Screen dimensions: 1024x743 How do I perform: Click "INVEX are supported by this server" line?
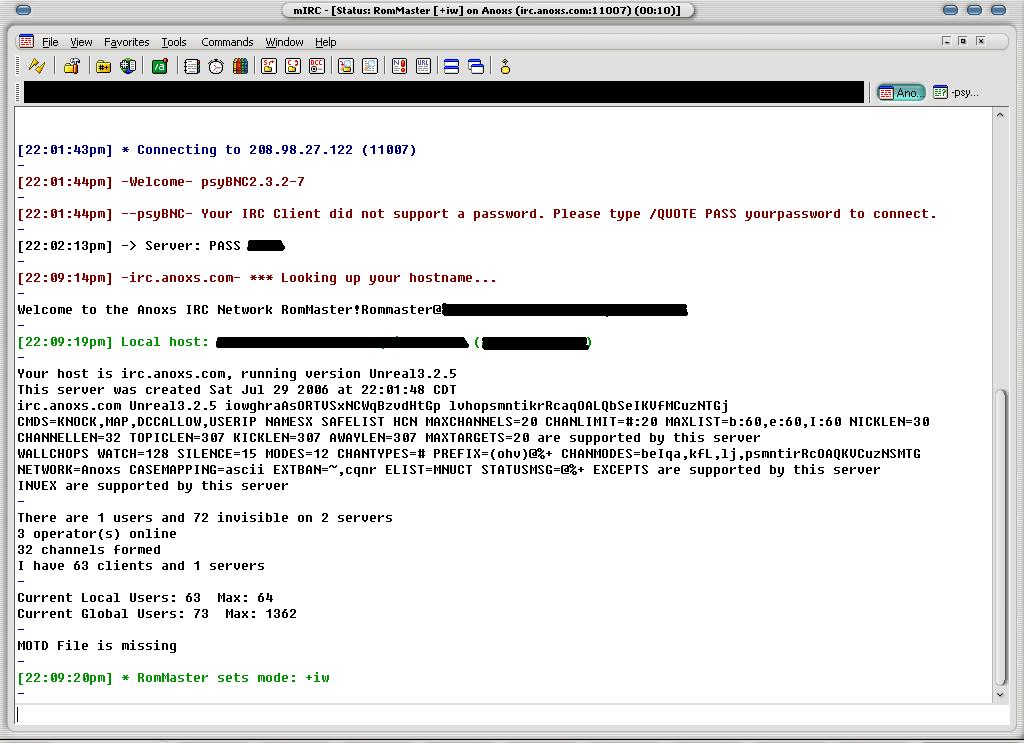pos(153,486)
